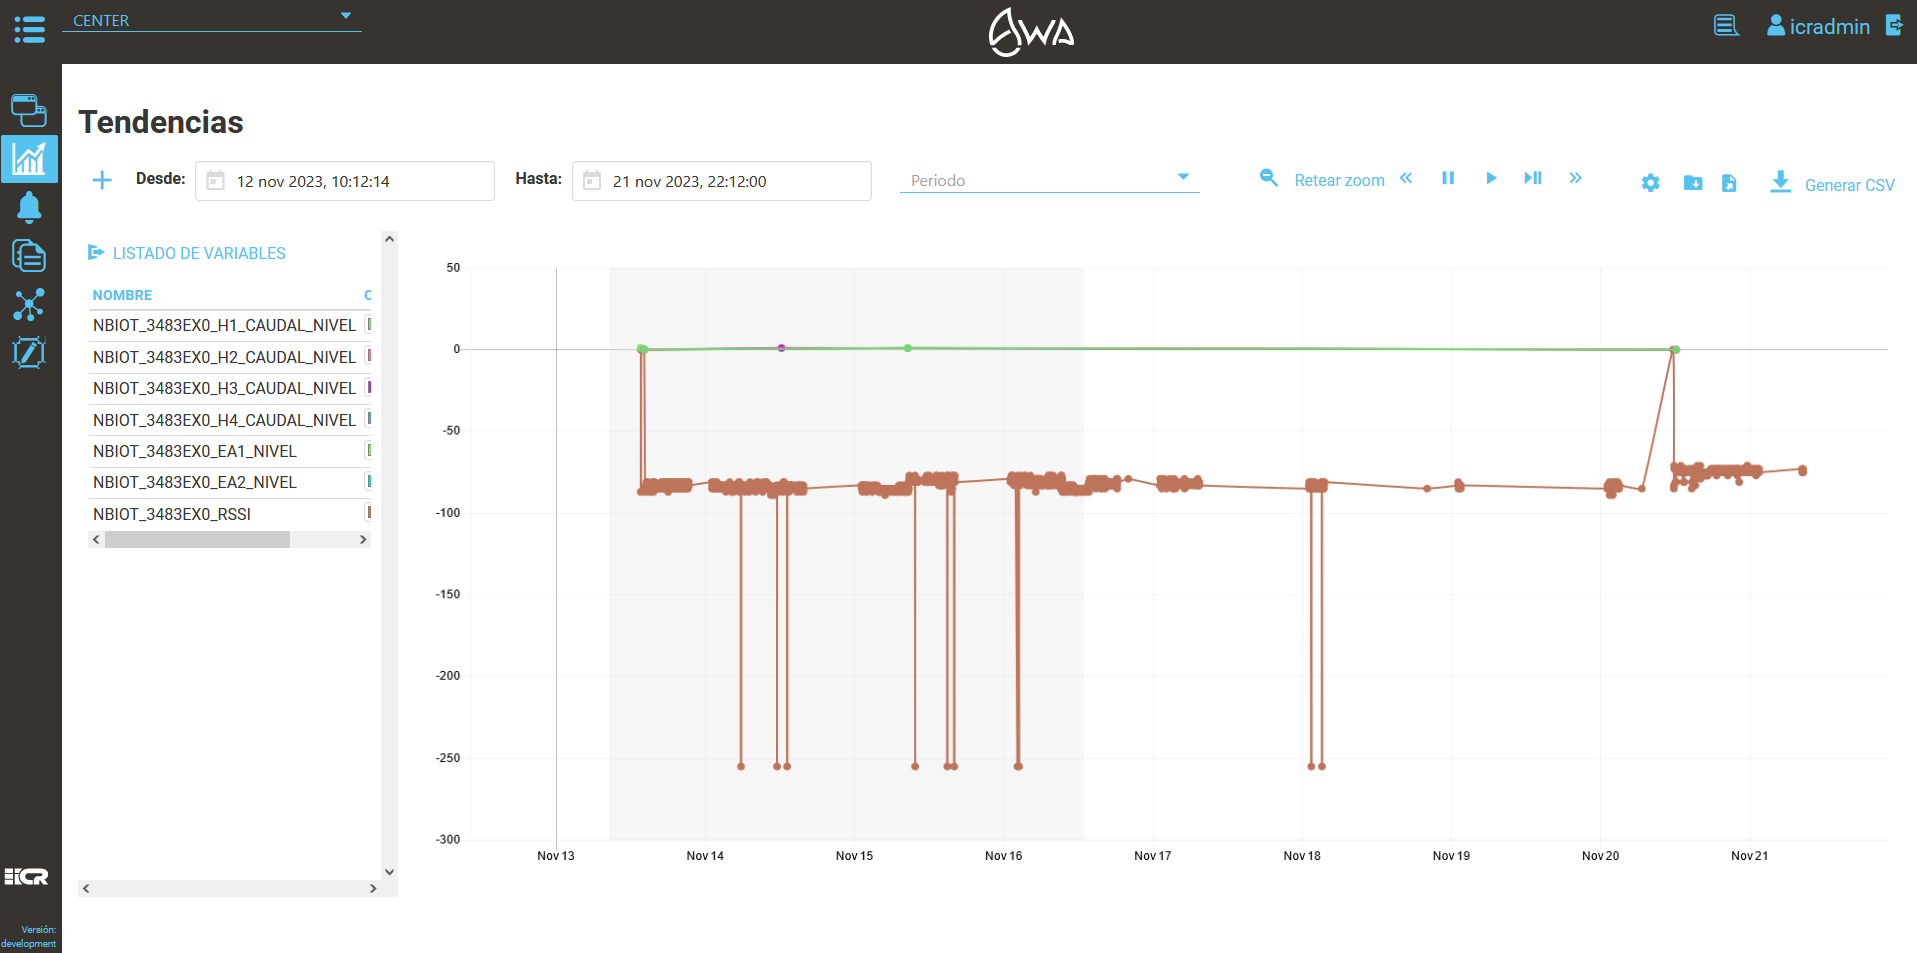Image resolution: width=1917 pixels, height=953 pixels.
Task: Click the save-to-folder icon
Action: point(1692,183)
